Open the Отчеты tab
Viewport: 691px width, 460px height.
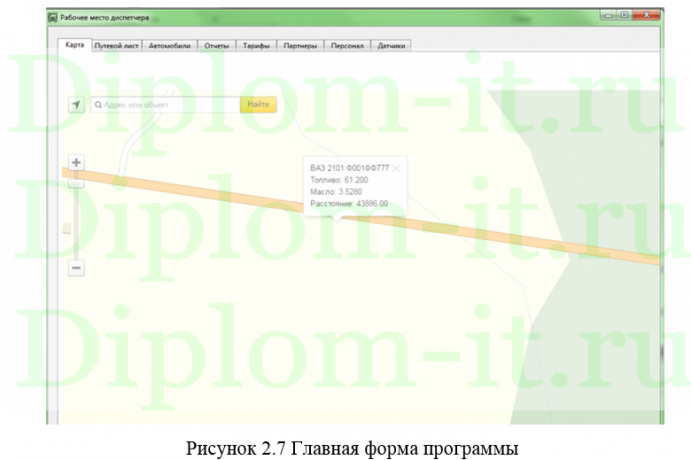pos(217,46)
